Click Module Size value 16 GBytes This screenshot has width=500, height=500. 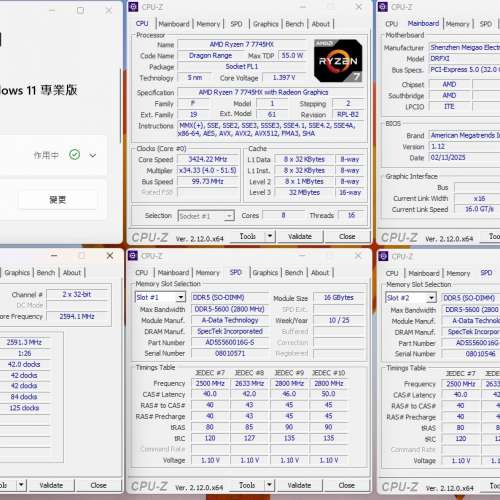click(x=338, y=297)
